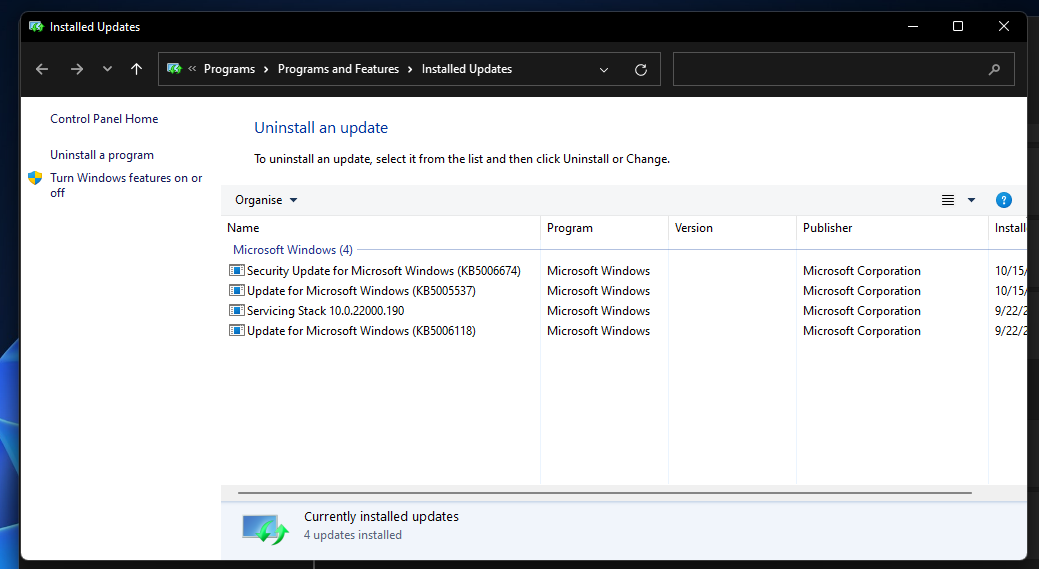This screenshot has height=569, width=1039.
Task: Close the Installed Updates window
Action: (x=1004, y=26)
